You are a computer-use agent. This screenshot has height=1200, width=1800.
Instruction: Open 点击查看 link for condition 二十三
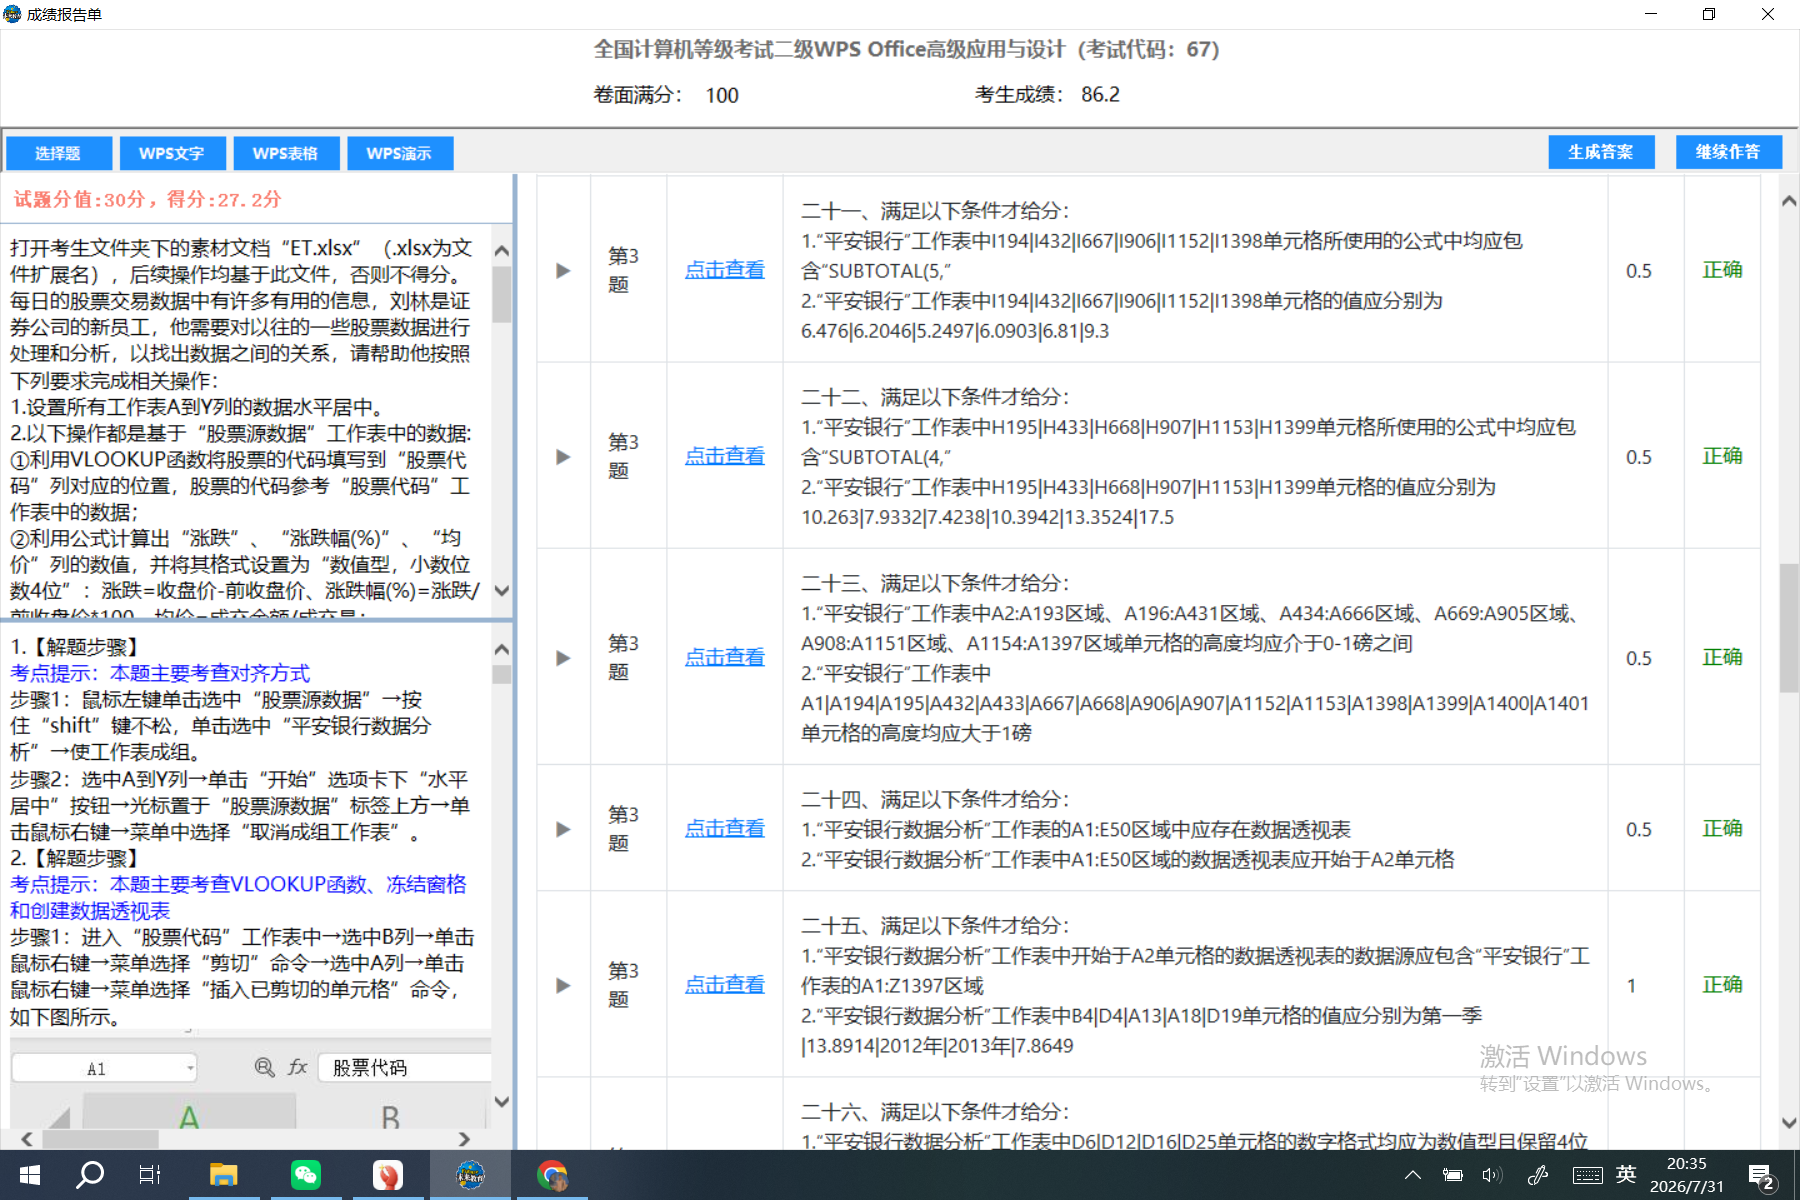[725, 657]
